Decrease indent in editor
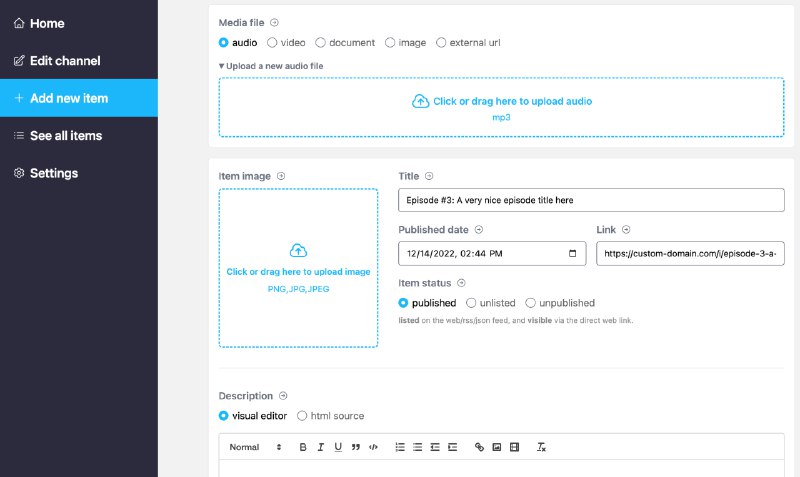This screenshot has width=800, height=477. (x=435, y=447)
